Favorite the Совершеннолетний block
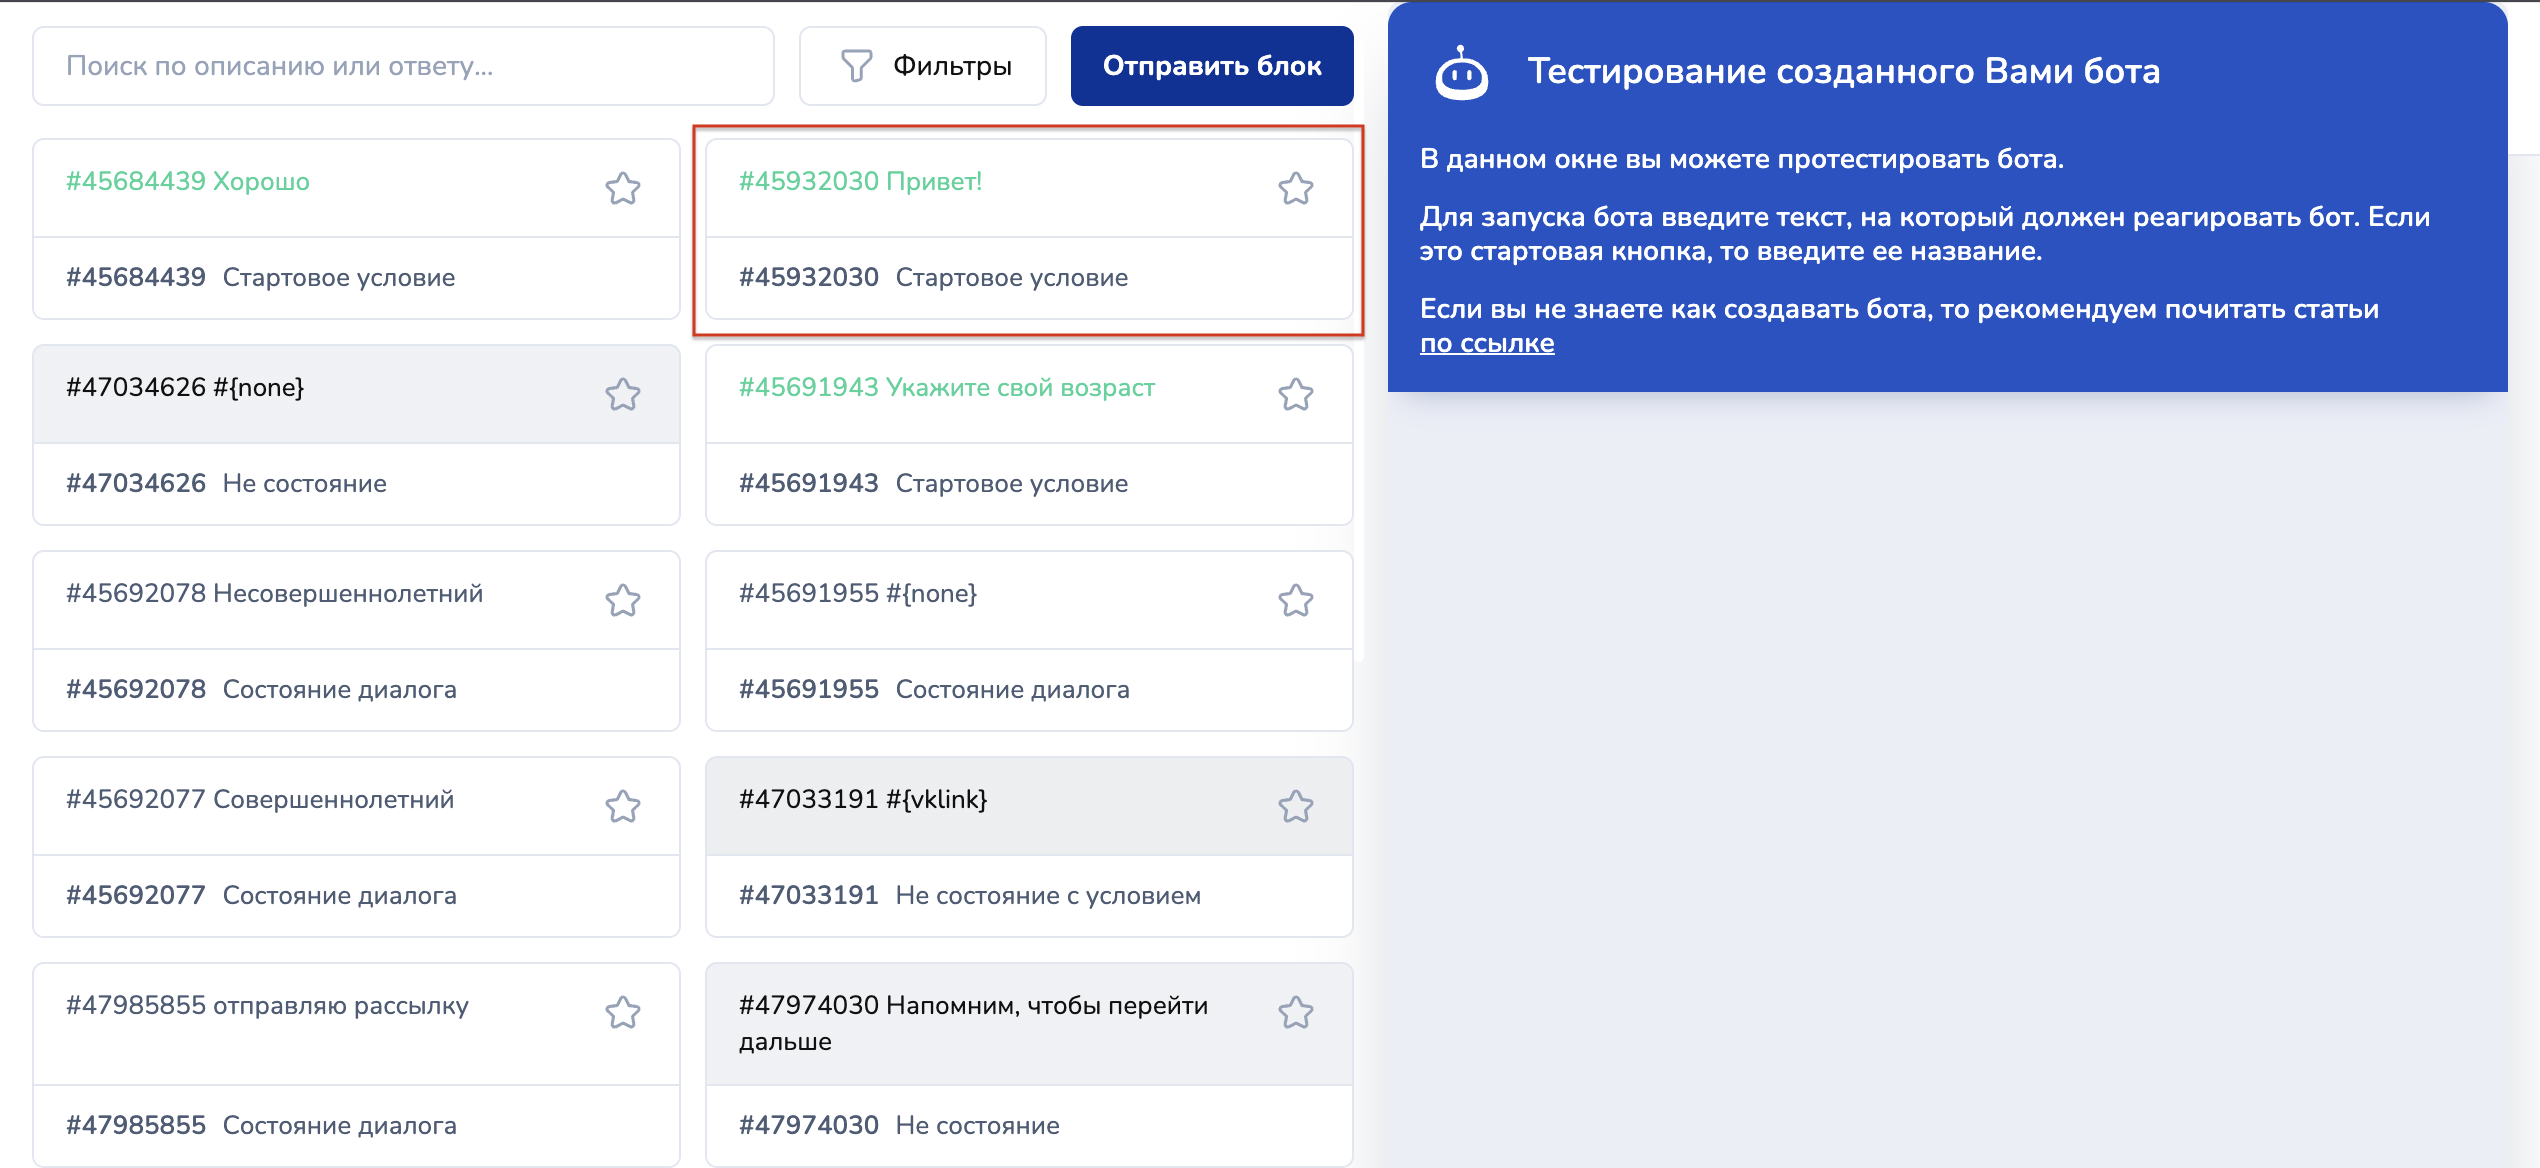This screenshot has width=2540, height=1168. click(622, 806)
